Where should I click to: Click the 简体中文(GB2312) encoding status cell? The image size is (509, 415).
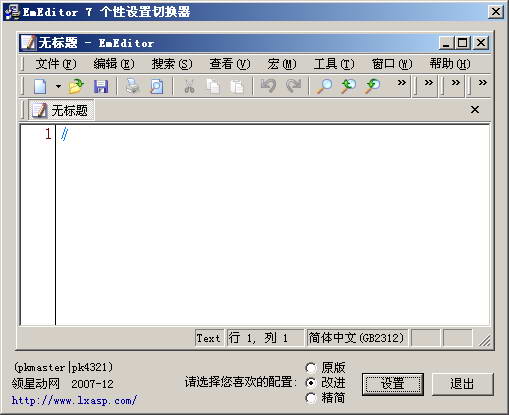coord(357,338)
